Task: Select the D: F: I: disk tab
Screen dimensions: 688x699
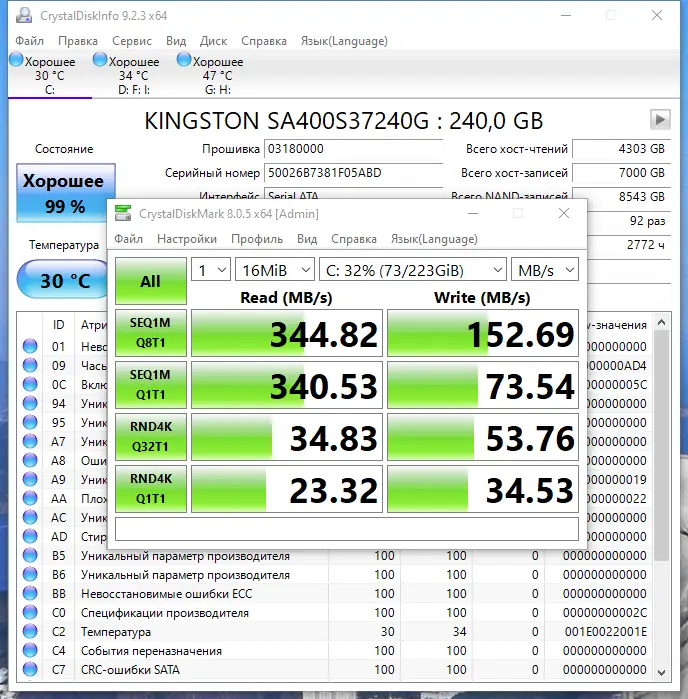Action: [133, 74]
